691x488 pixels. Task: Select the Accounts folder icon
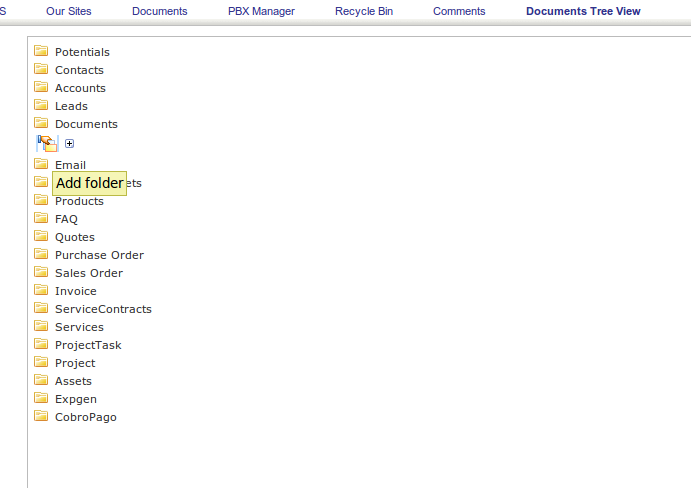(41, 87)
